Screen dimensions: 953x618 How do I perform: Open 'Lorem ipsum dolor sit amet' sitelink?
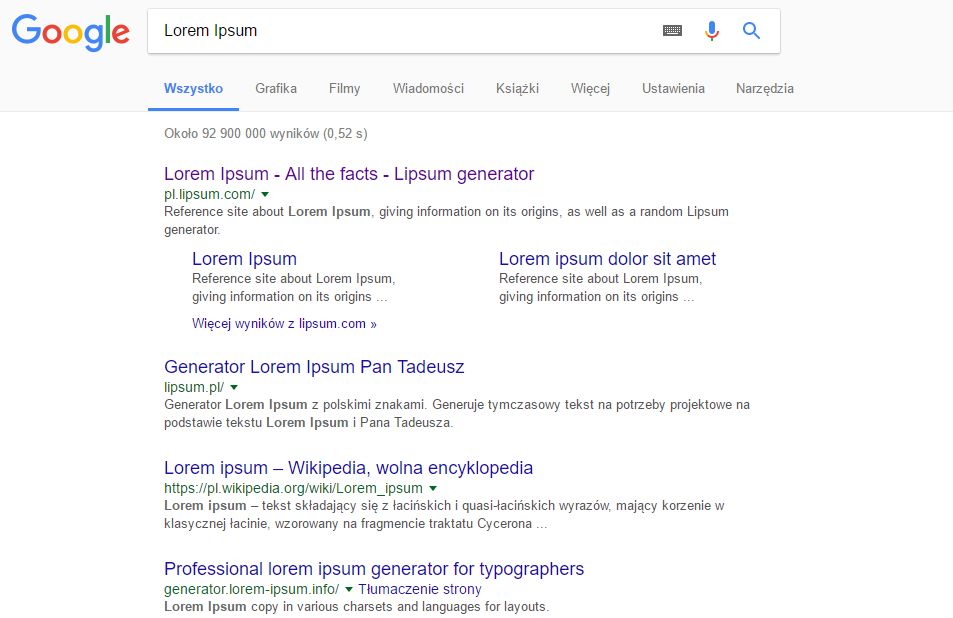pos(607,259)
